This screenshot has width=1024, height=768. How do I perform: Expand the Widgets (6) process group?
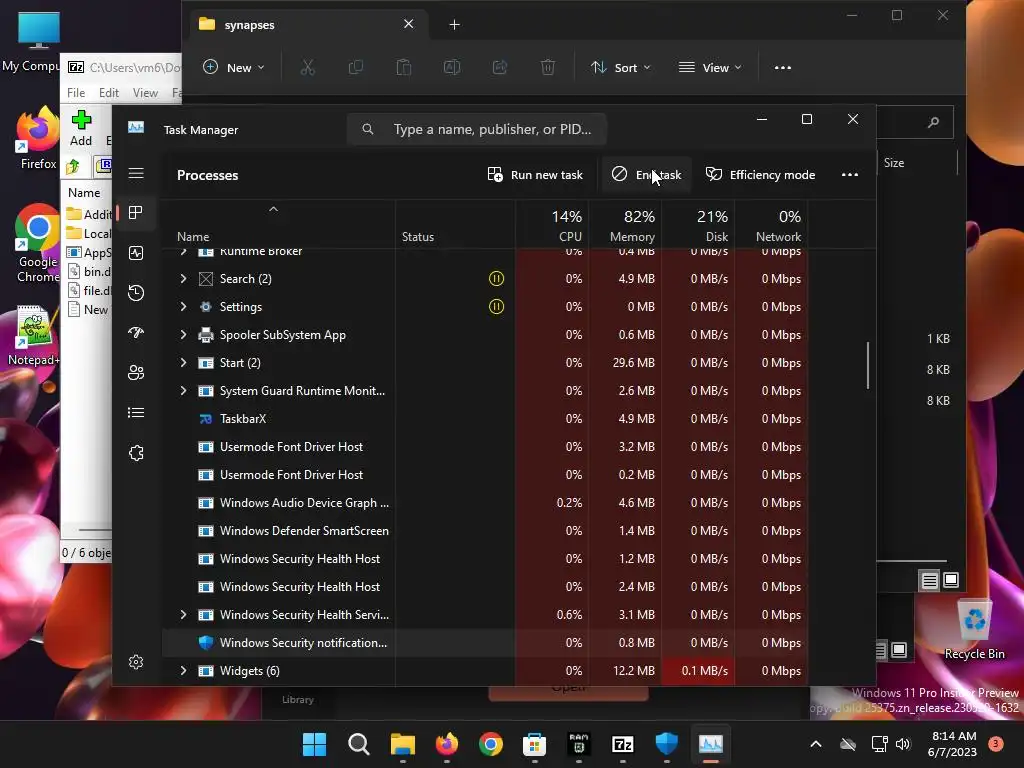tap(184, 671)
